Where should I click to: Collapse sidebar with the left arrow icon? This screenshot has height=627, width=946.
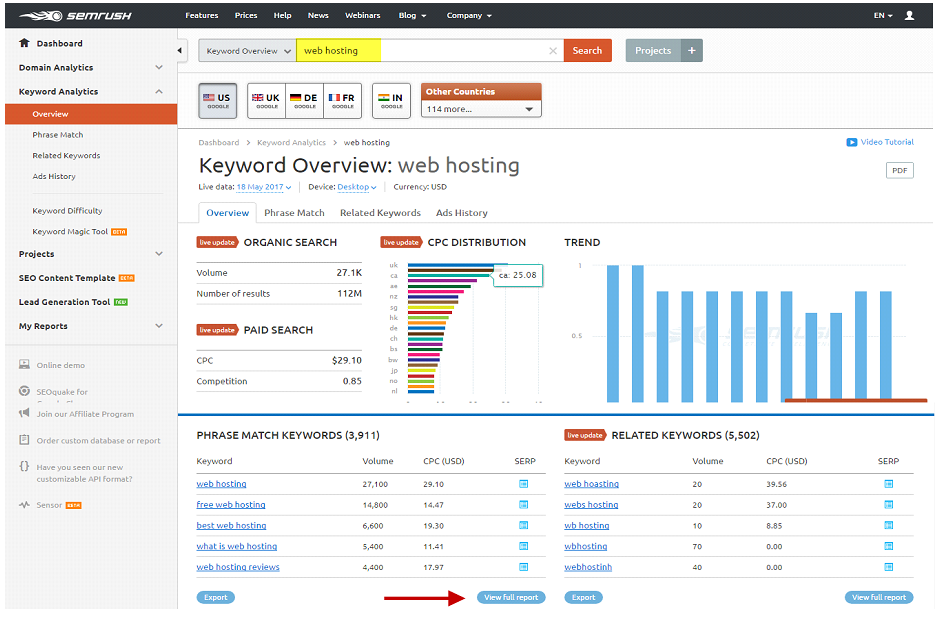point(180,51)
